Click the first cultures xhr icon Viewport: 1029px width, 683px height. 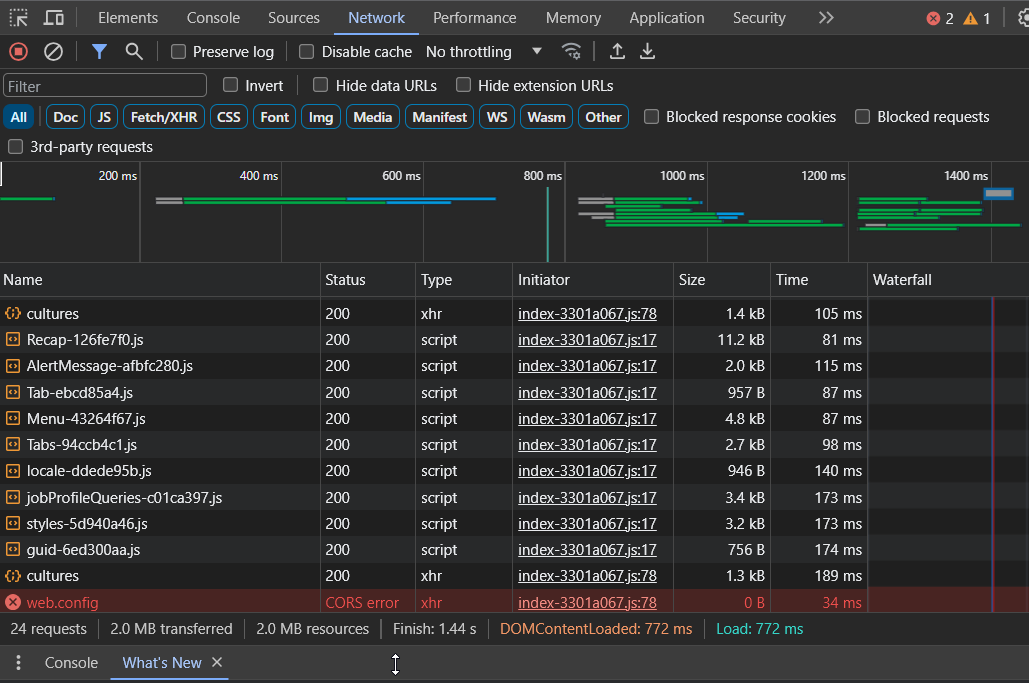click(x=12, y=314)
